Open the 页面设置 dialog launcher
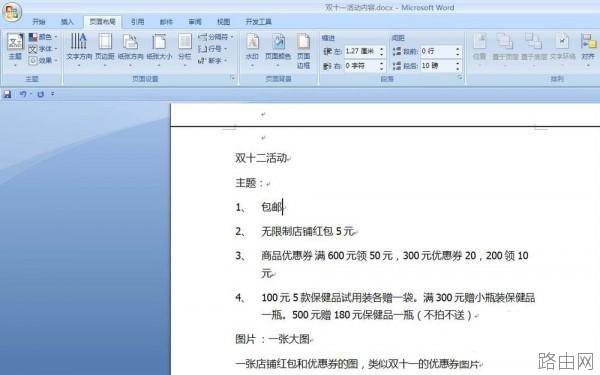Image resolution: width=600 pixels, height=375 pixels. point(233,78)
